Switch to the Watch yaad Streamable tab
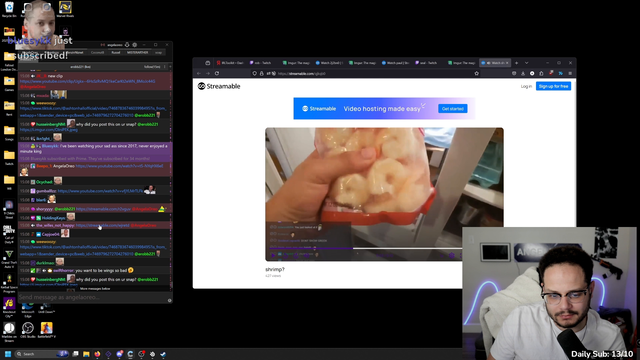 [396, 63]
